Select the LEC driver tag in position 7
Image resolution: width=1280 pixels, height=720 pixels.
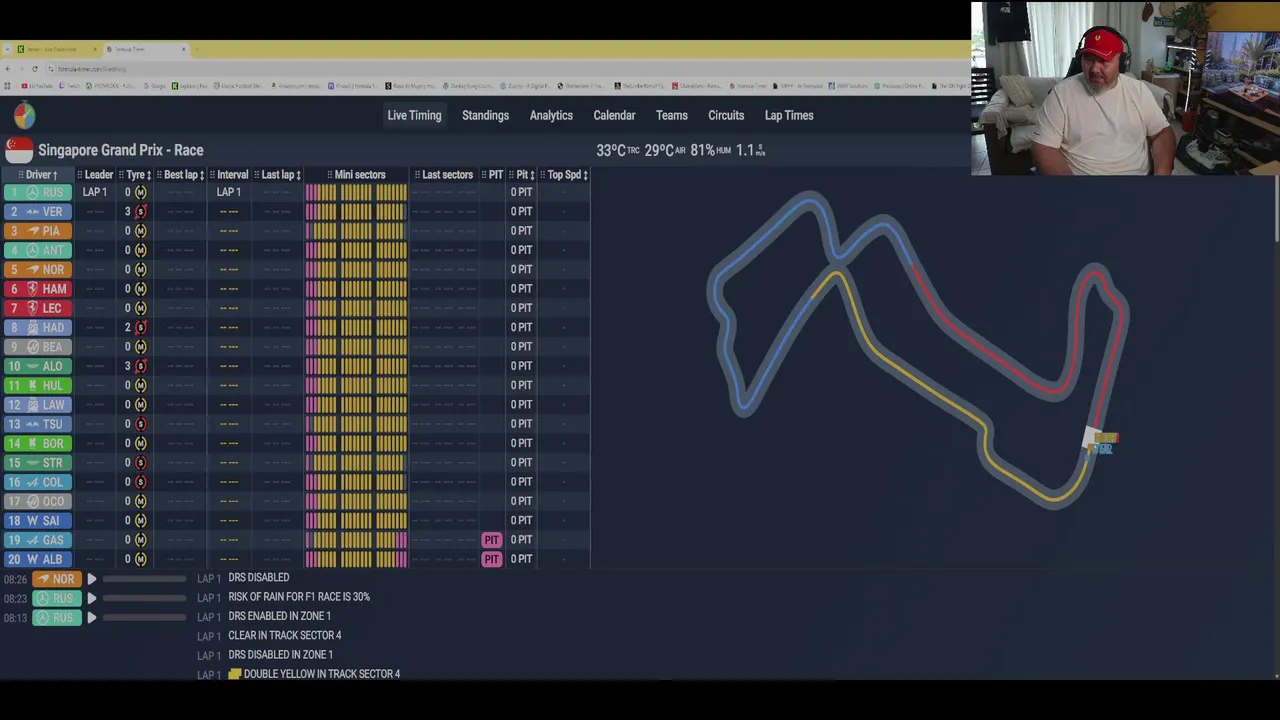[x=37, y=308]
